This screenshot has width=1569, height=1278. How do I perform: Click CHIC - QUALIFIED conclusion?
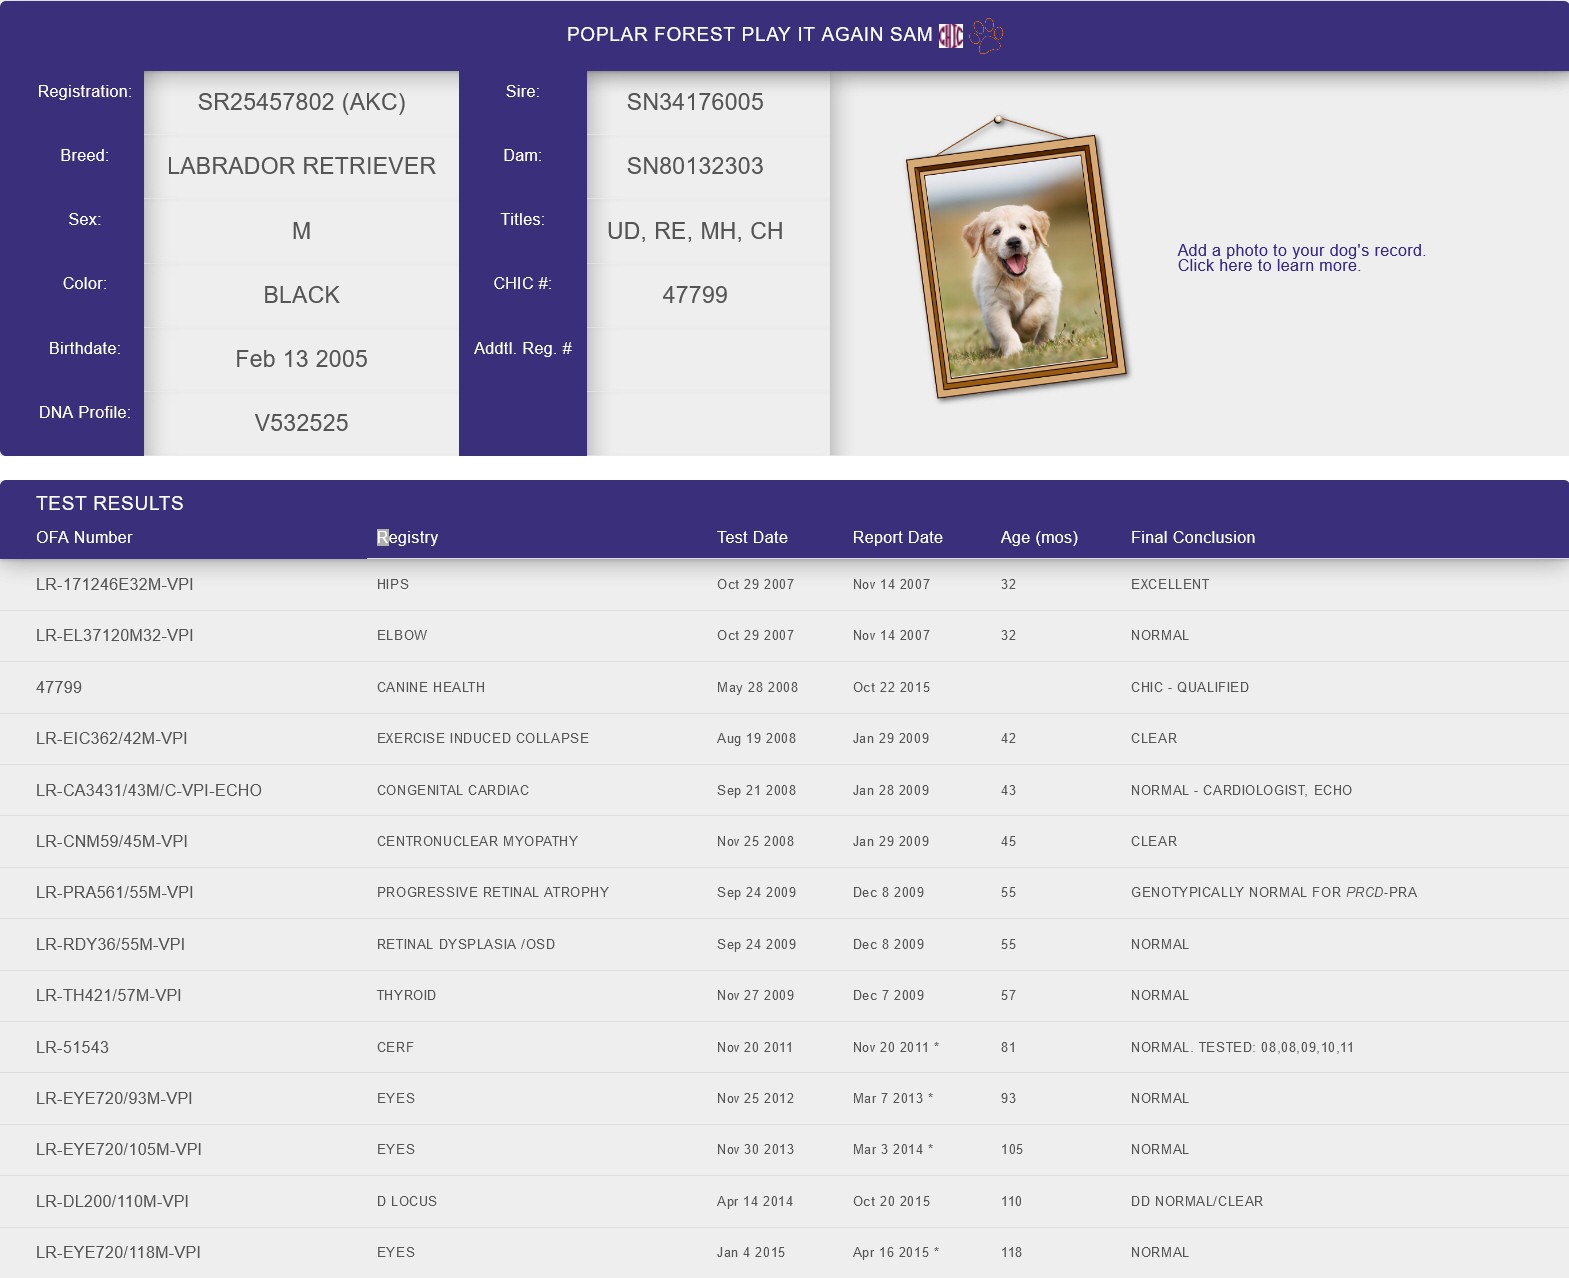[1190, 687]
